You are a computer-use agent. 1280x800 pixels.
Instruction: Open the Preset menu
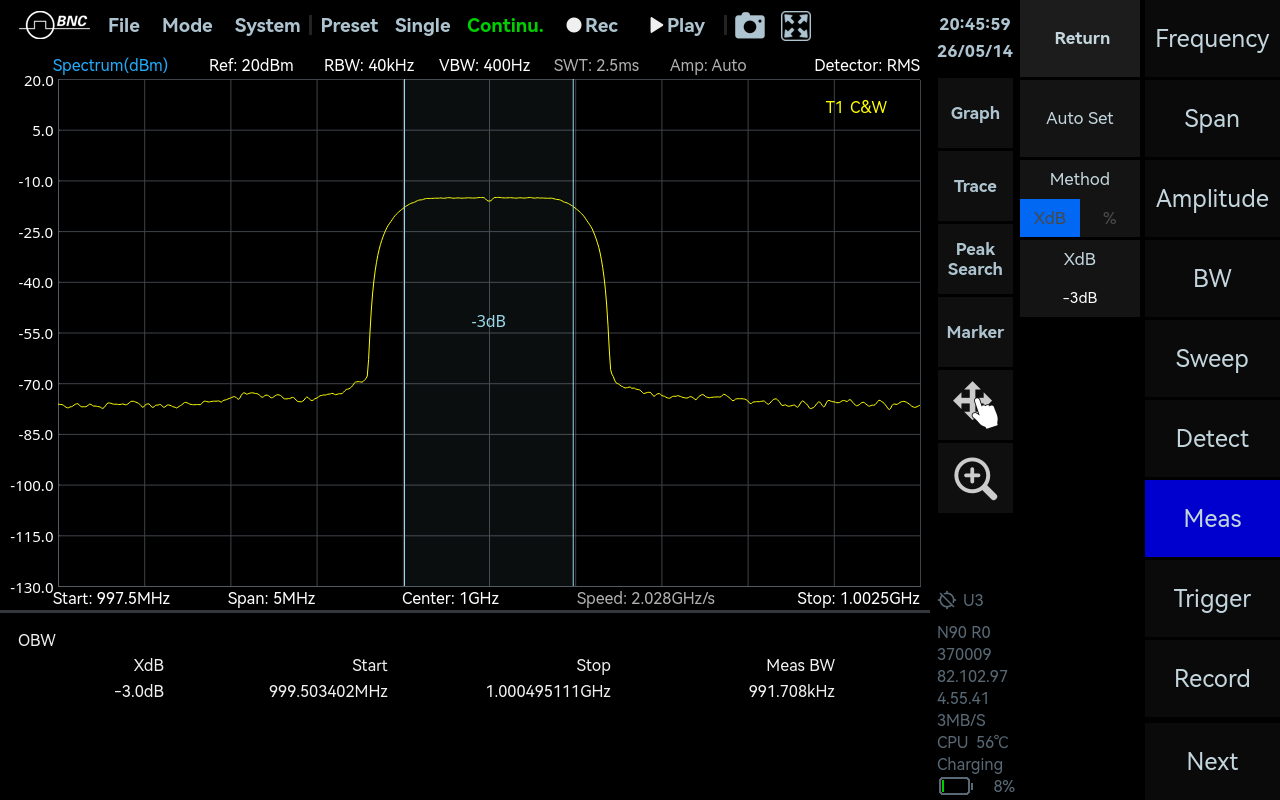[349, 26]
